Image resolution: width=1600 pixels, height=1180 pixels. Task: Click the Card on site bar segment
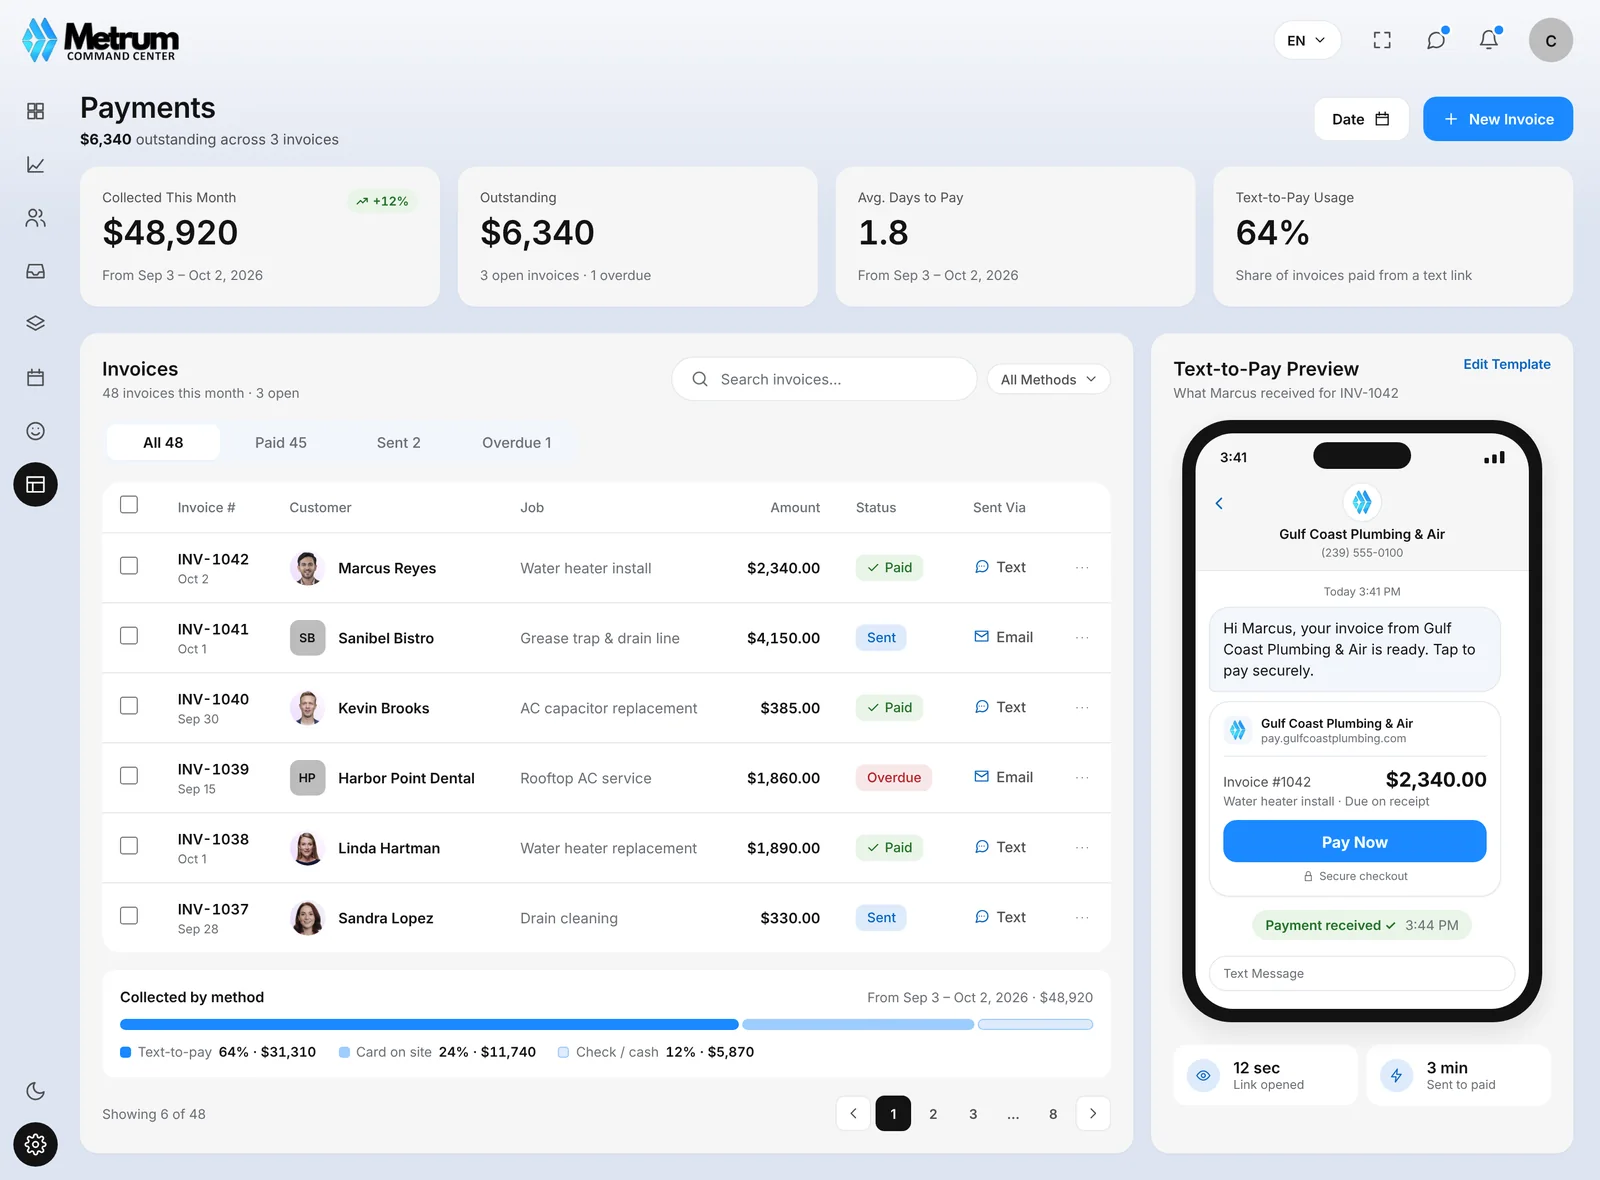[x=858, y=1024]
